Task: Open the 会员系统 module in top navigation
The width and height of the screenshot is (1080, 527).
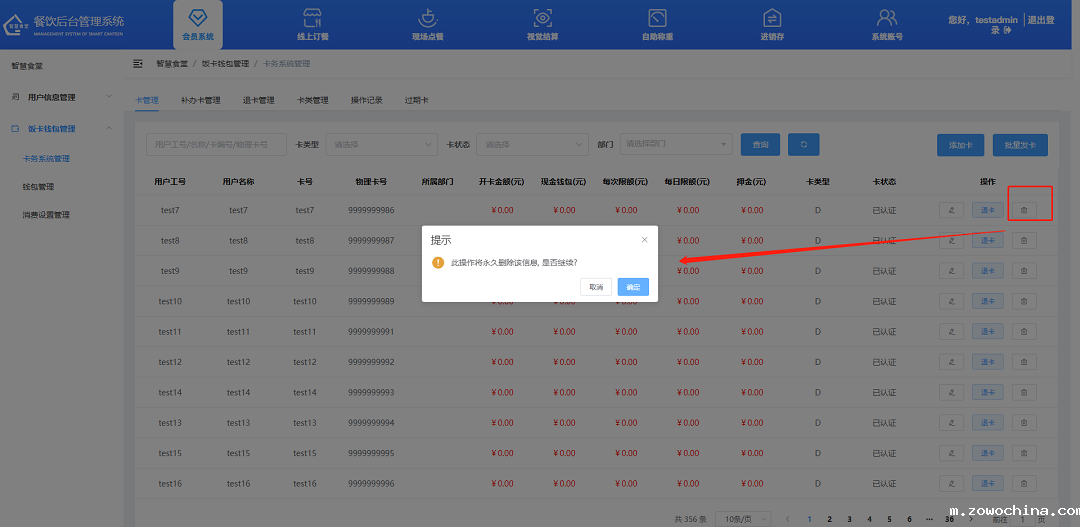Action: pos(198,24)
